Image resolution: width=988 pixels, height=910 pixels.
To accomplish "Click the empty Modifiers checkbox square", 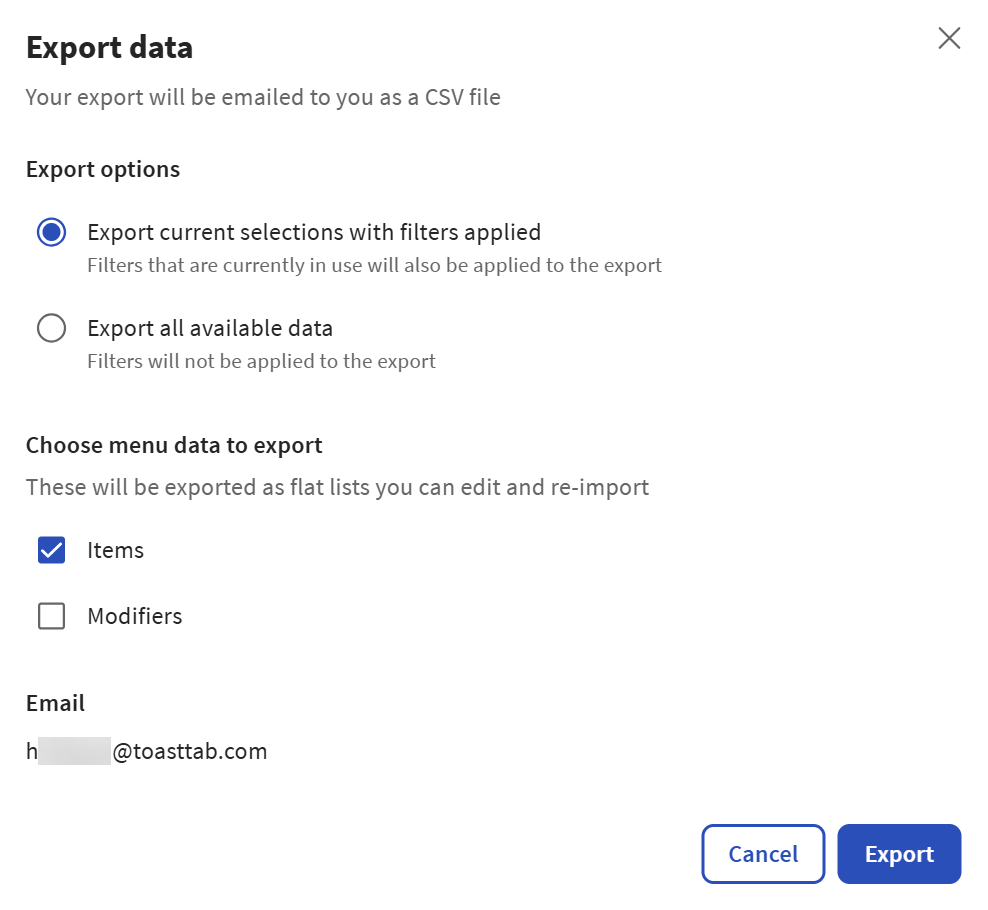I will [x=51, y=616].
